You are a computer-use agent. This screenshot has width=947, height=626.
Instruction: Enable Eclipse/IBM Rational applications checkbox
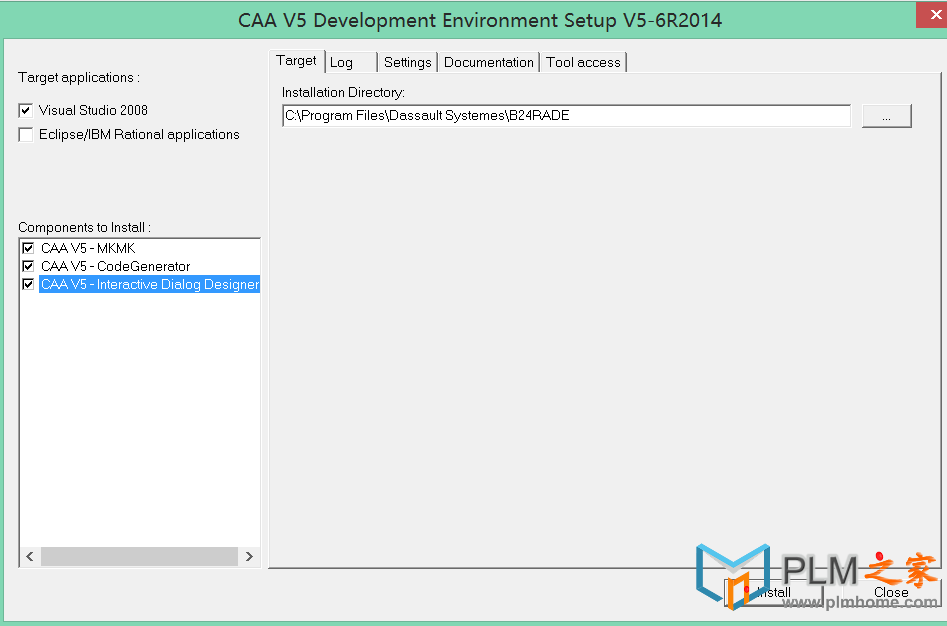(25, 135)
